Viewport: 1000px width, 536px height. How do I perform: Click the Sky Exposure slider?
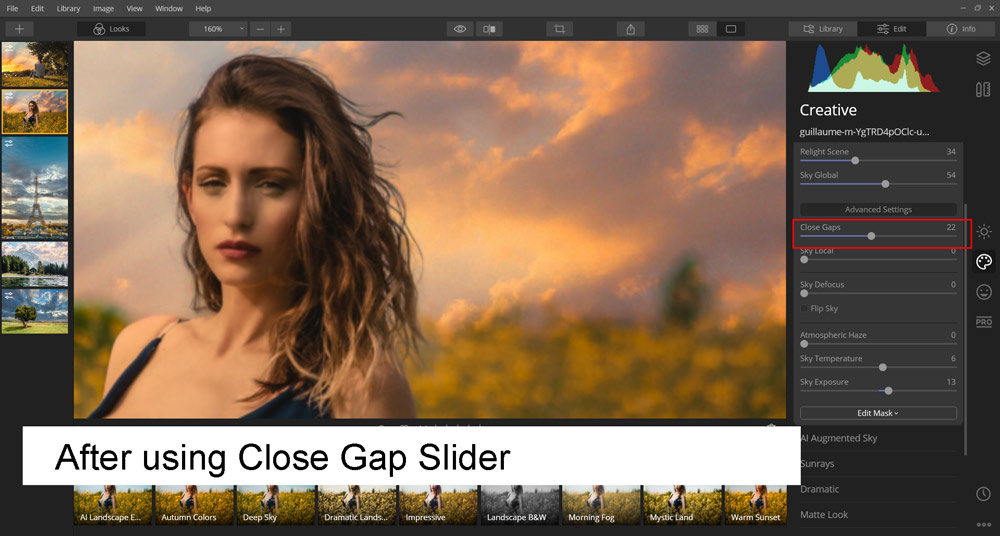point(878,391)
